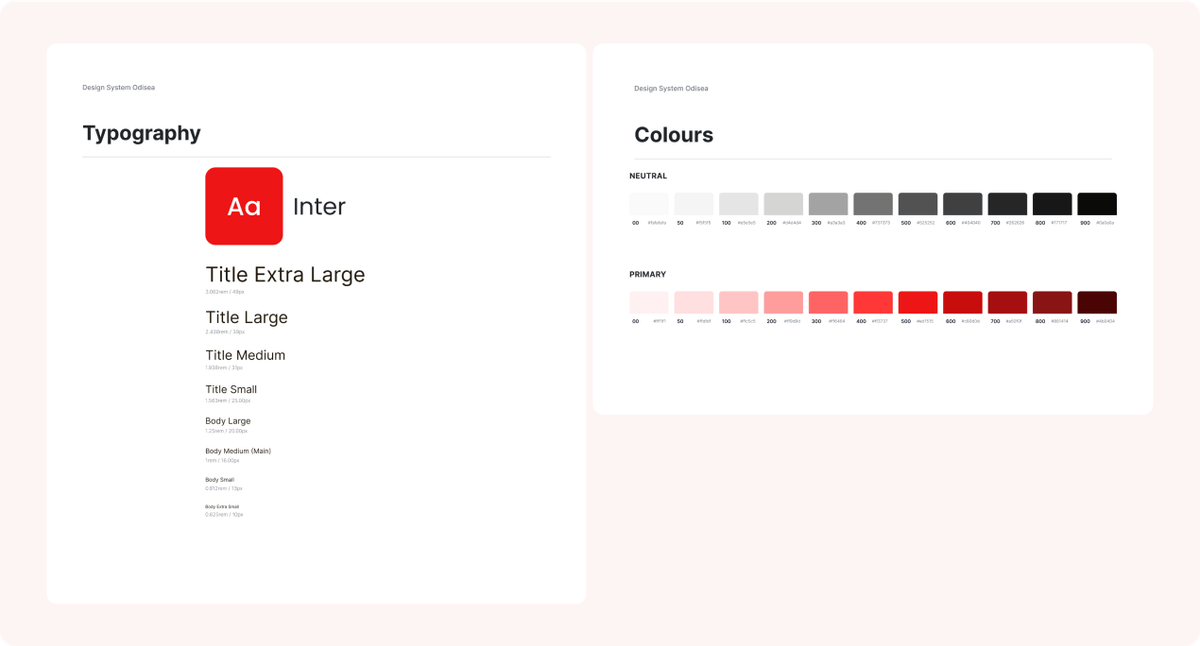Click the Neutral 600 swatch
1200x646 pixels.
coord(963,204)
